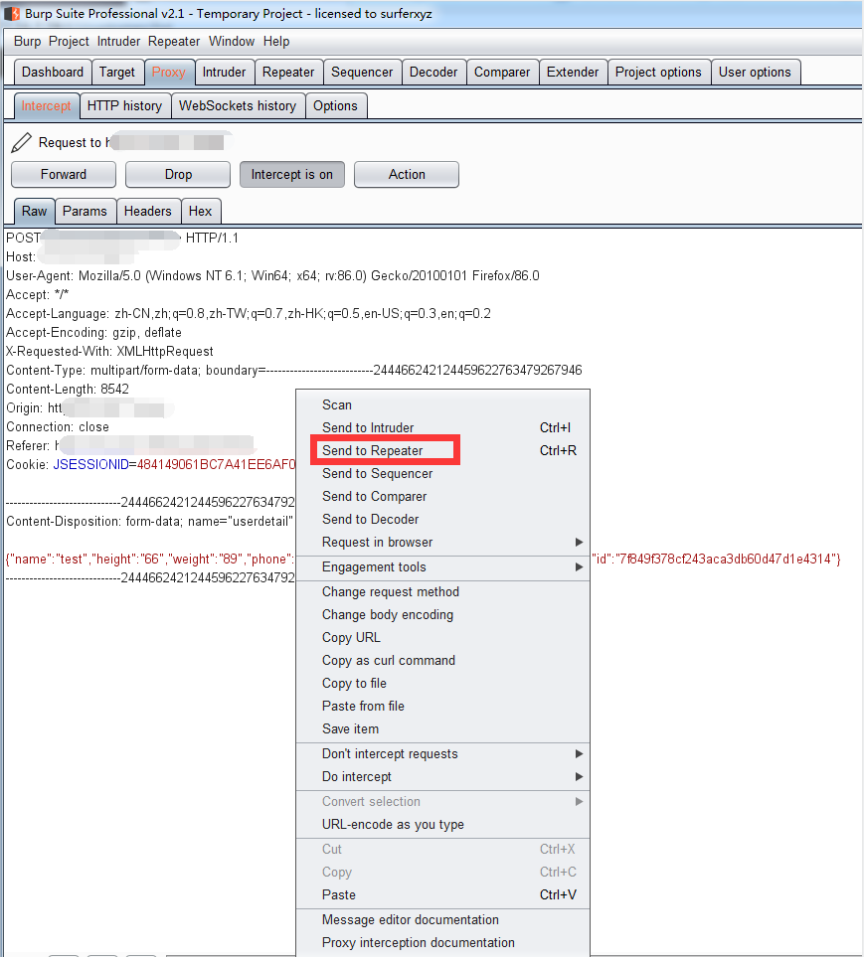This screenshot has height=957, width=864.
Task: Switch to the Decoder tab
Action: [433, 72]
